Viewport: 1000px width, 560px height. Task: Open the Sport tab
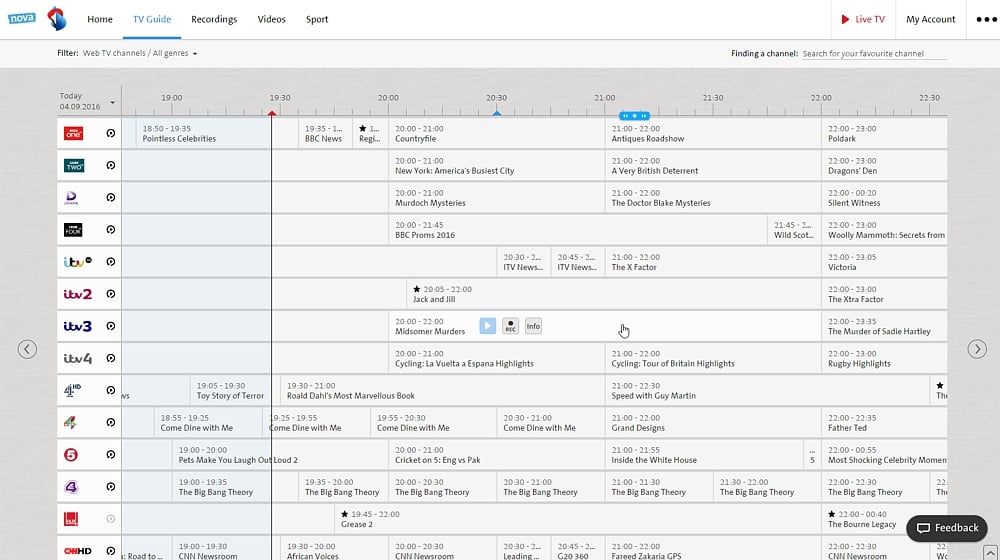click(x=316, y=19)
